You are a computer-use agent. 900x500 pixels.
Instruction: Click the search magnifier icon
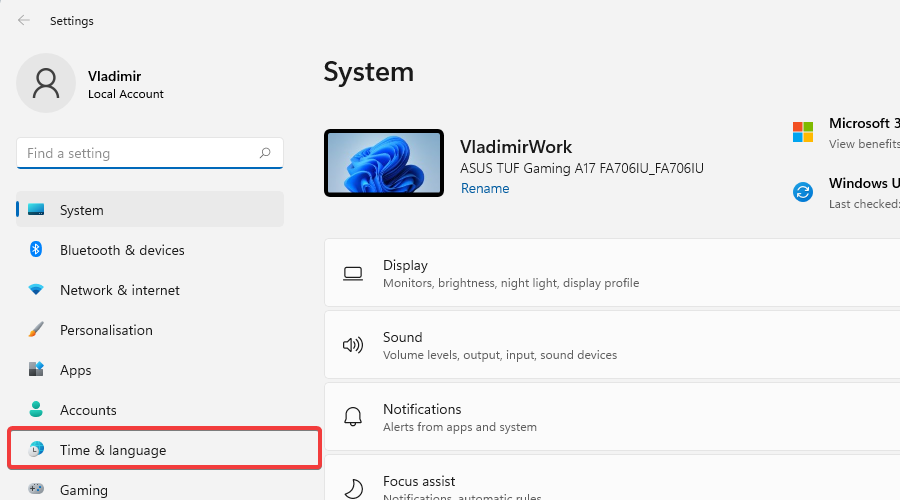(265, 153)
